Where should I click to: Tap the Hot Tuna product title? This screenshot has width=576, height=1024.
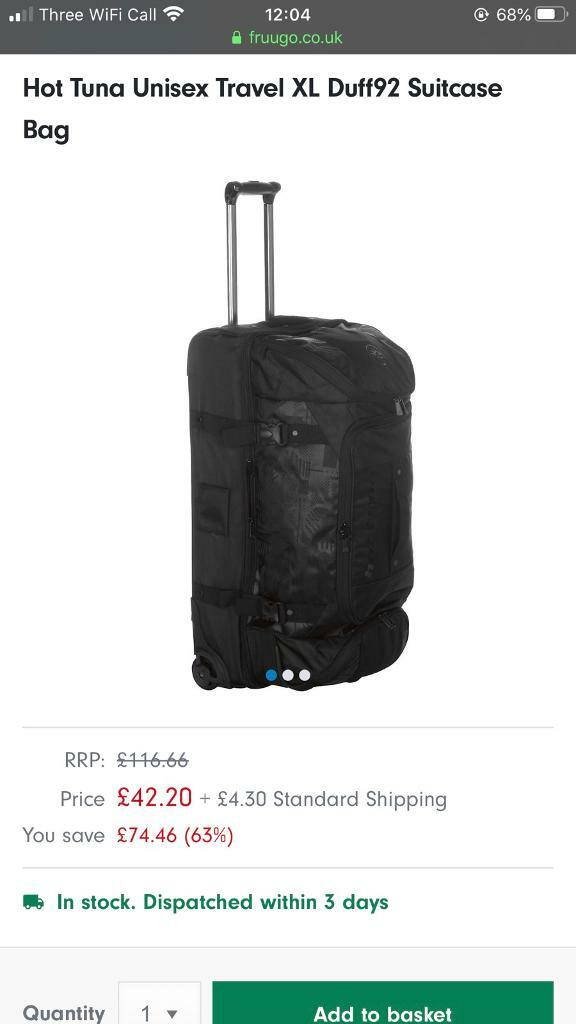click(263, 108)
